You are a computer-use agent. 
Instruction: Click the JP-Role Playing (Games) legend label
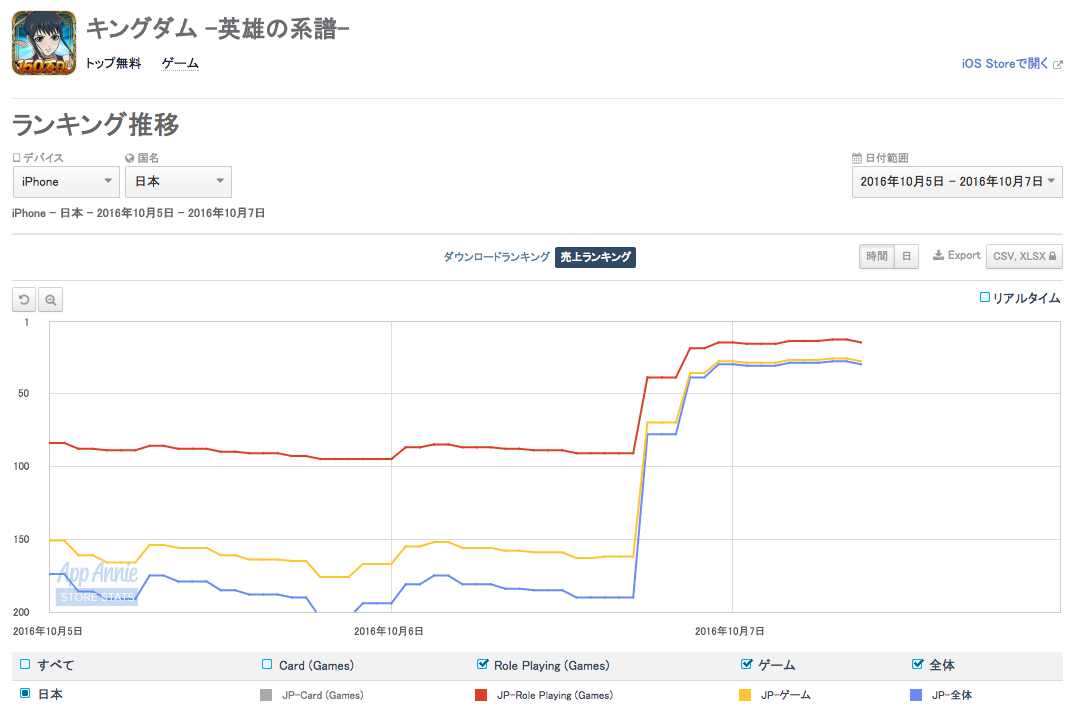point(555,695)
